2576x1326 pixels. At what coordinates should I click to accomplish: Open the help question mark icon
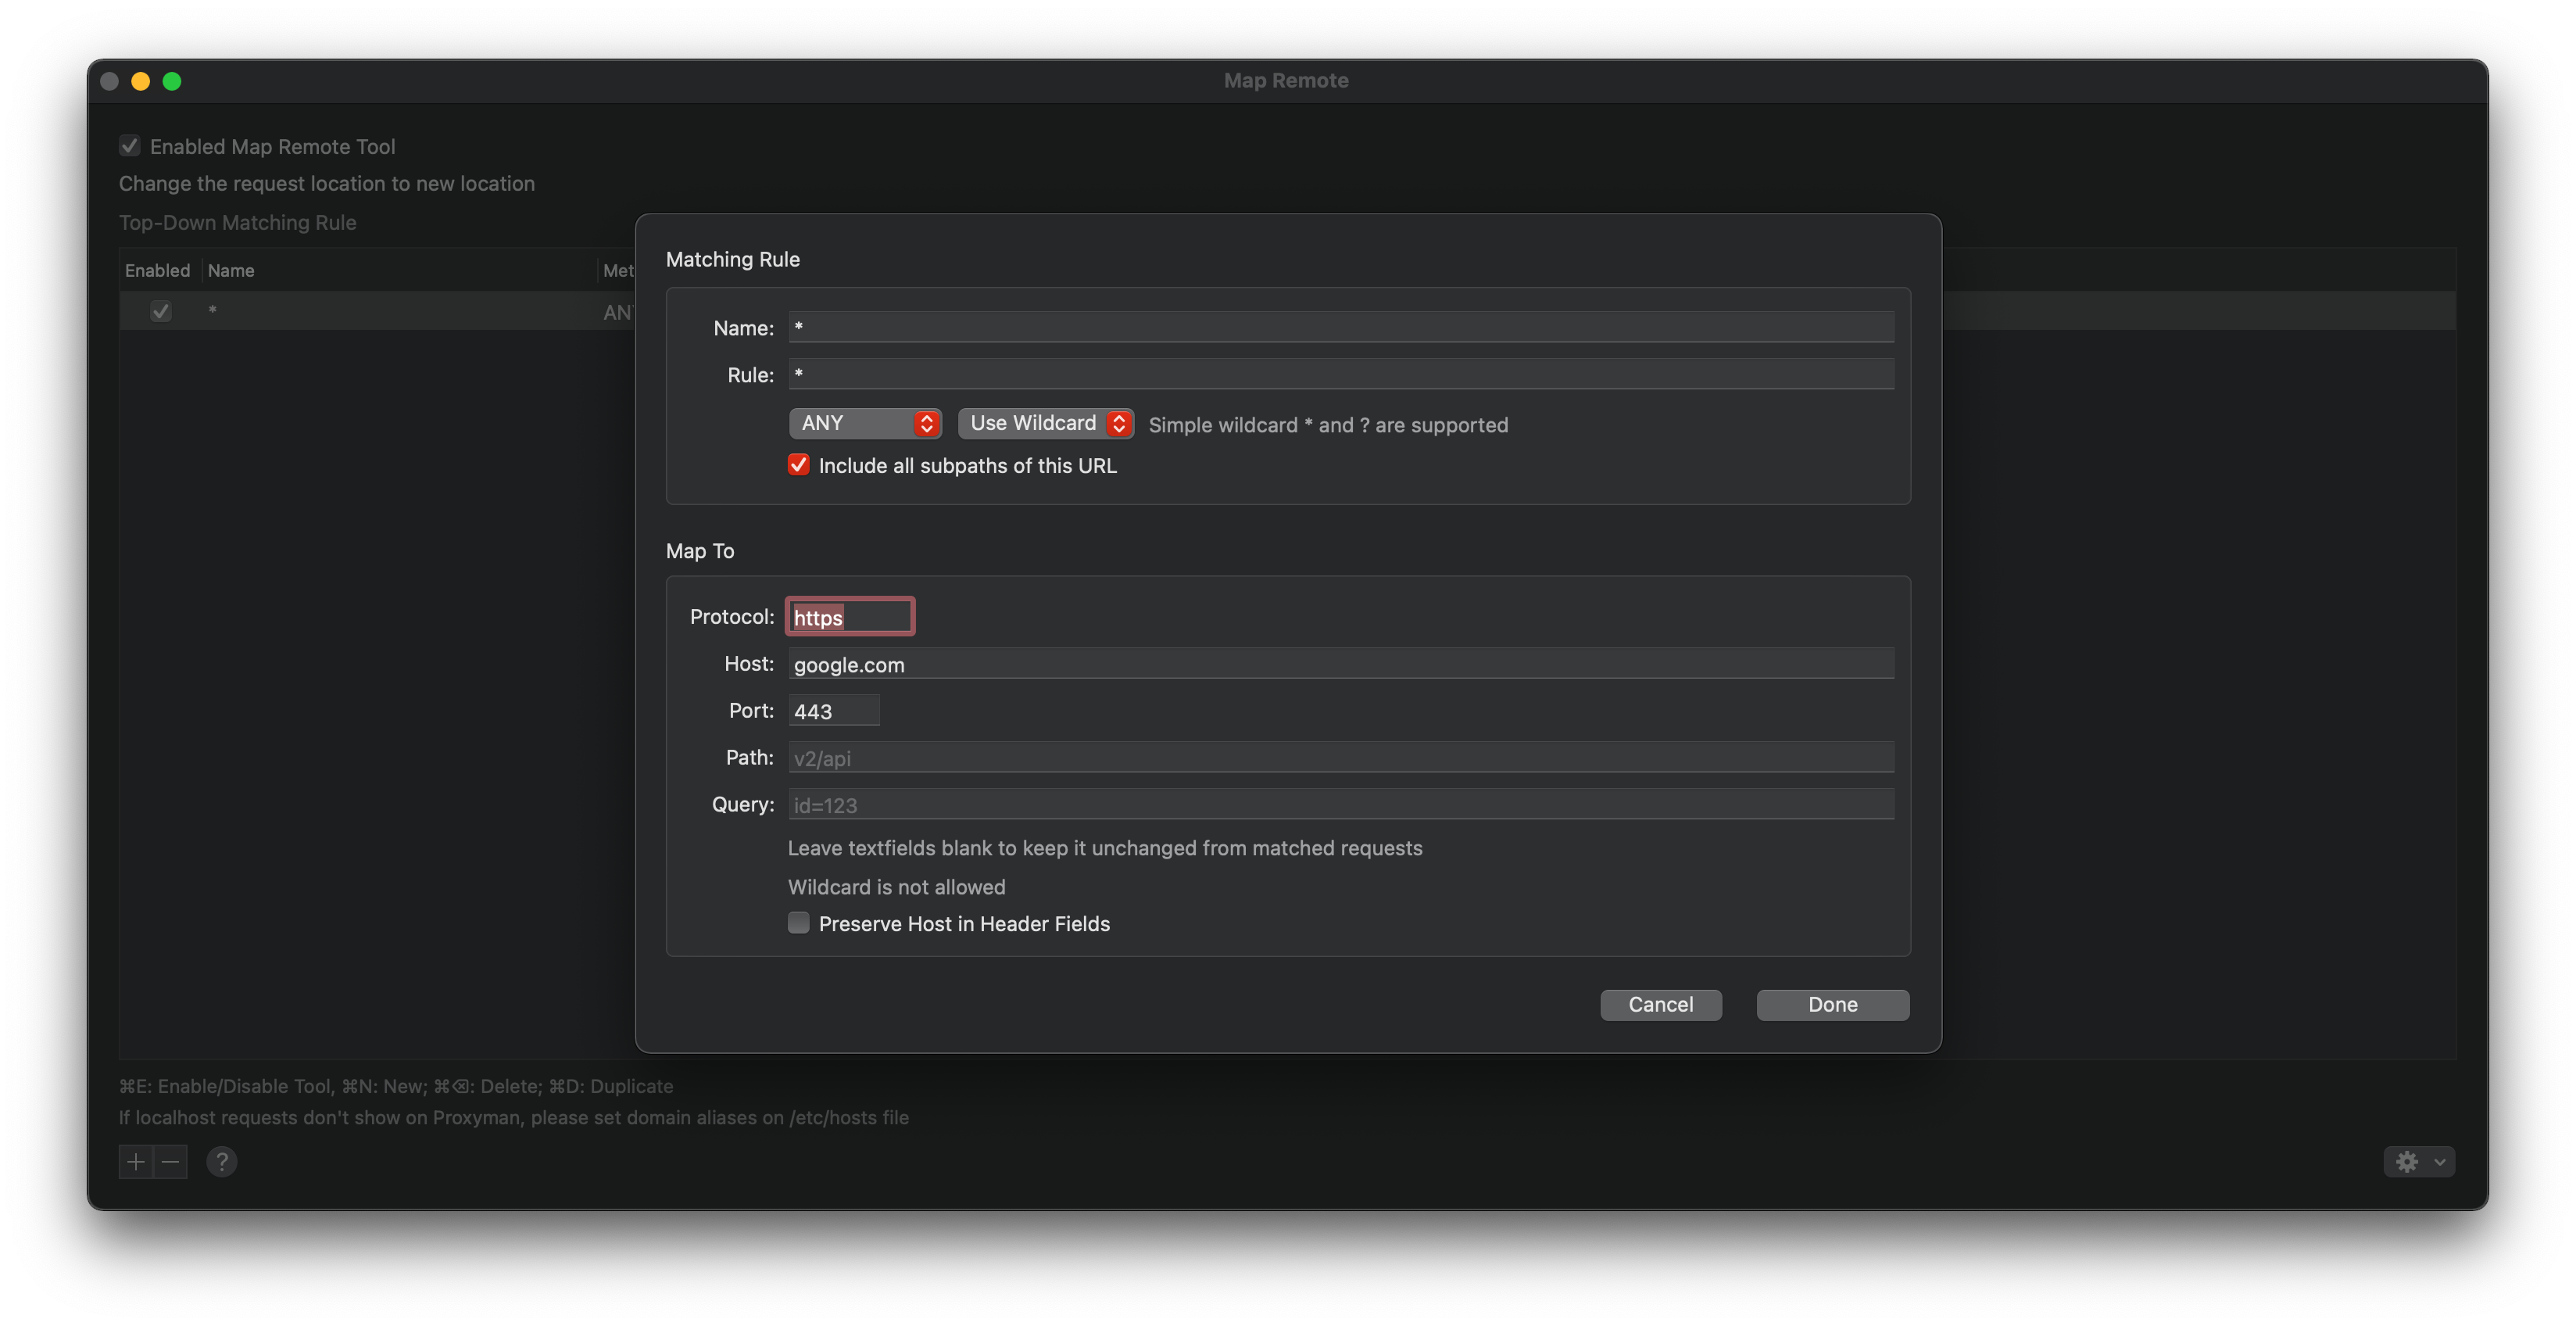[221, 1161]
